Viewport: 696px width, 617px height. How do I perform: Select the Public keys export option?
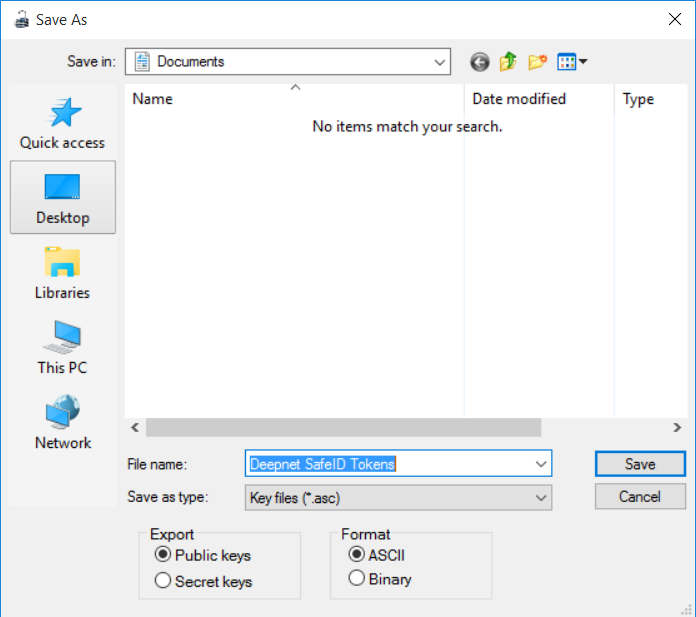pyautogui.click(x=163, y=555)
